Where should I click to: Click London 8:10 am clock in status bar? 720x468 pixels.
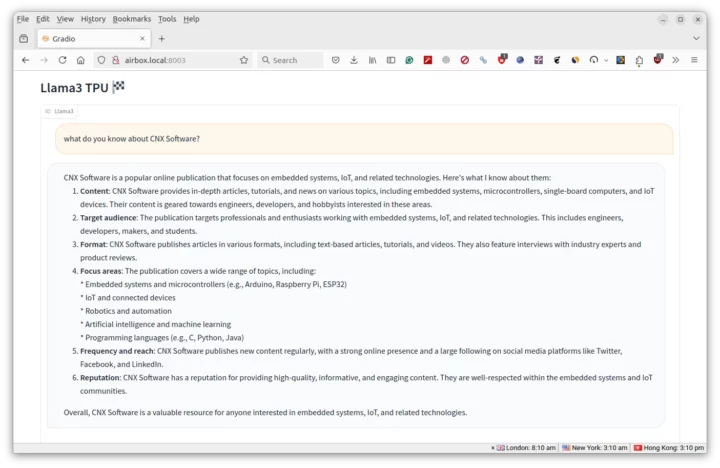pyautogui.click(x=526, y=448)
